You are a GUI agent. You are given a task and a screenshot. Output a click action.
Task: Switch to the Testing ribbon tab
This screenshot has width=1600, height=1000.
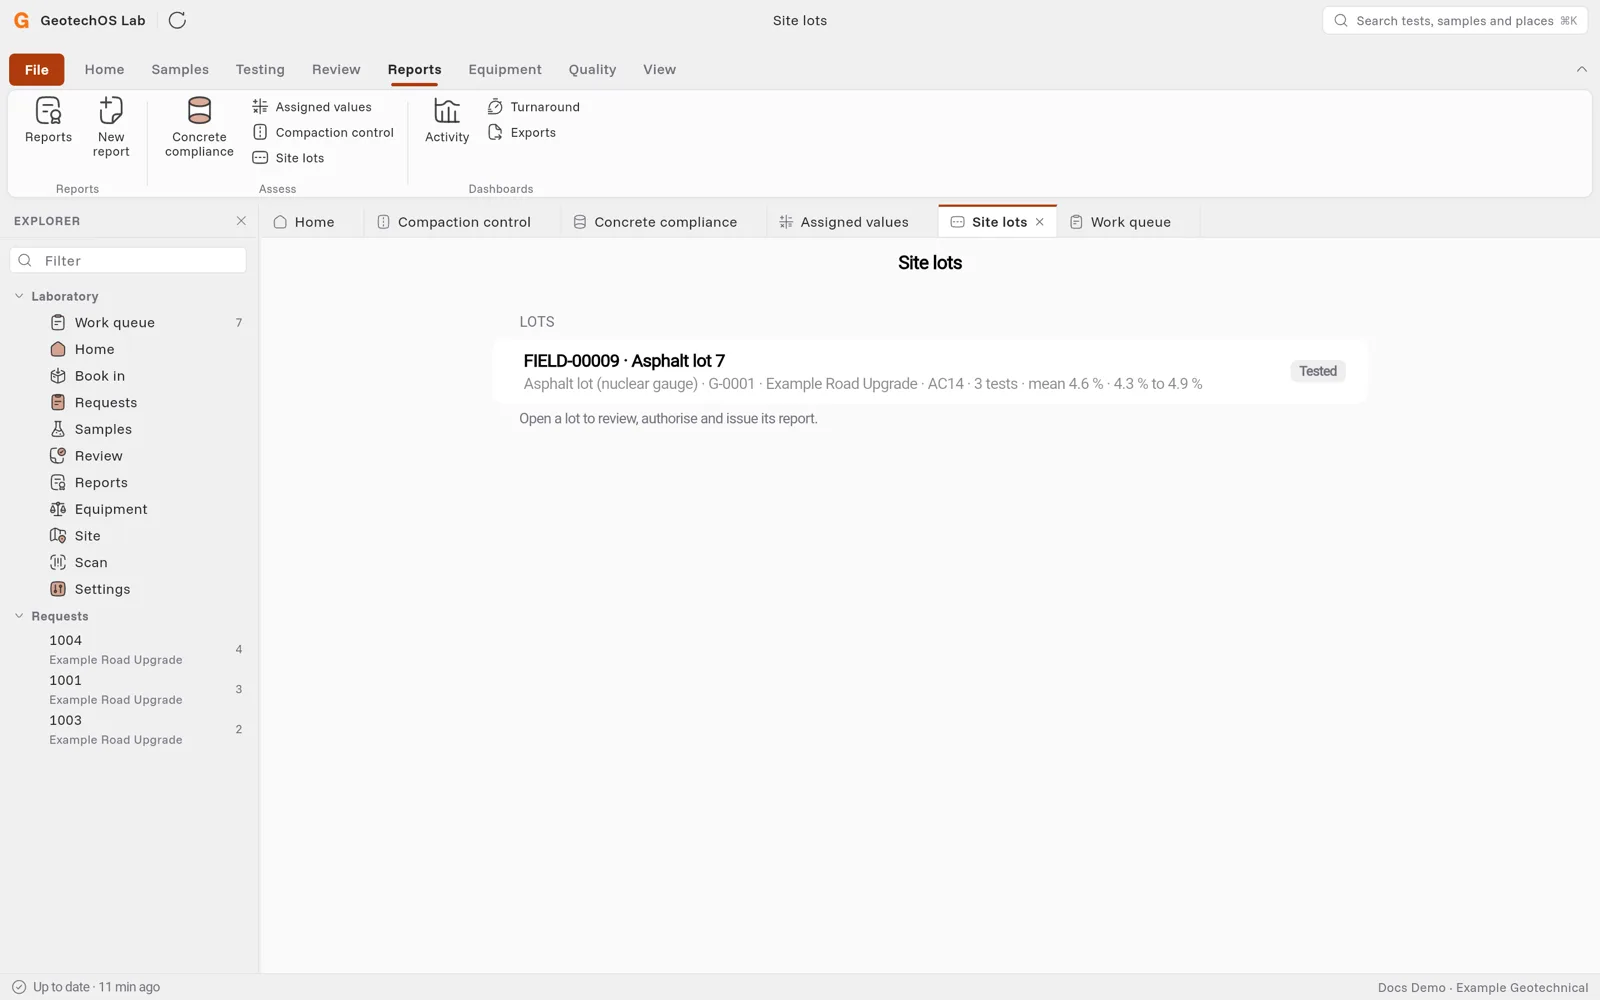[x=260, y=69]
